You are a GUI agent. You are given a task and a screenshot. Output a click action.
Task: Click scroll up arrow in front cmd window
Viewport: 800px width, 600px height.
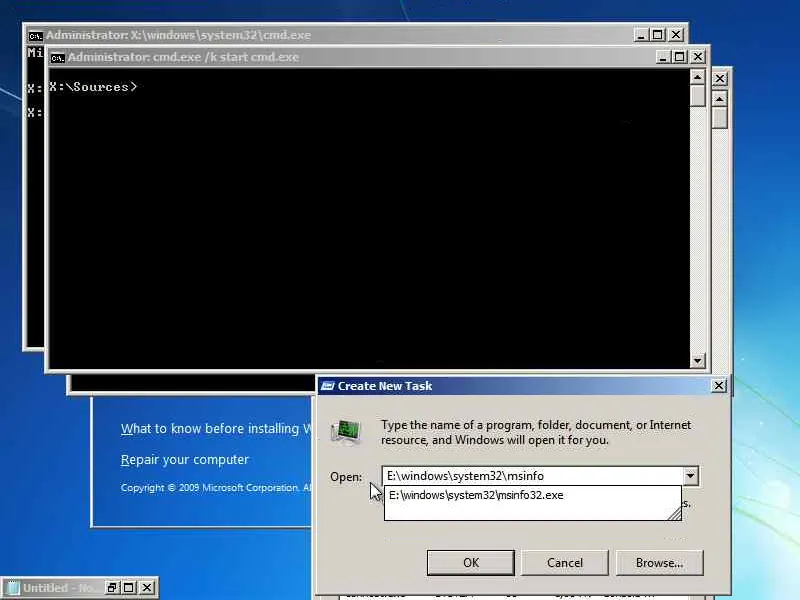point(697,77)
